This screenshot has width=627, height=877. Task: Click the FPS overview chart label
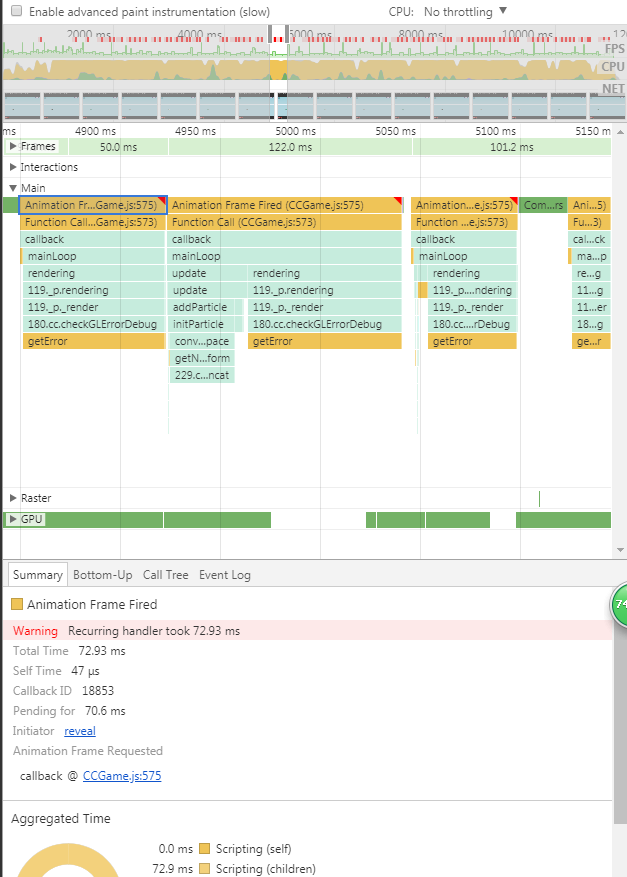tap(614, 49)
